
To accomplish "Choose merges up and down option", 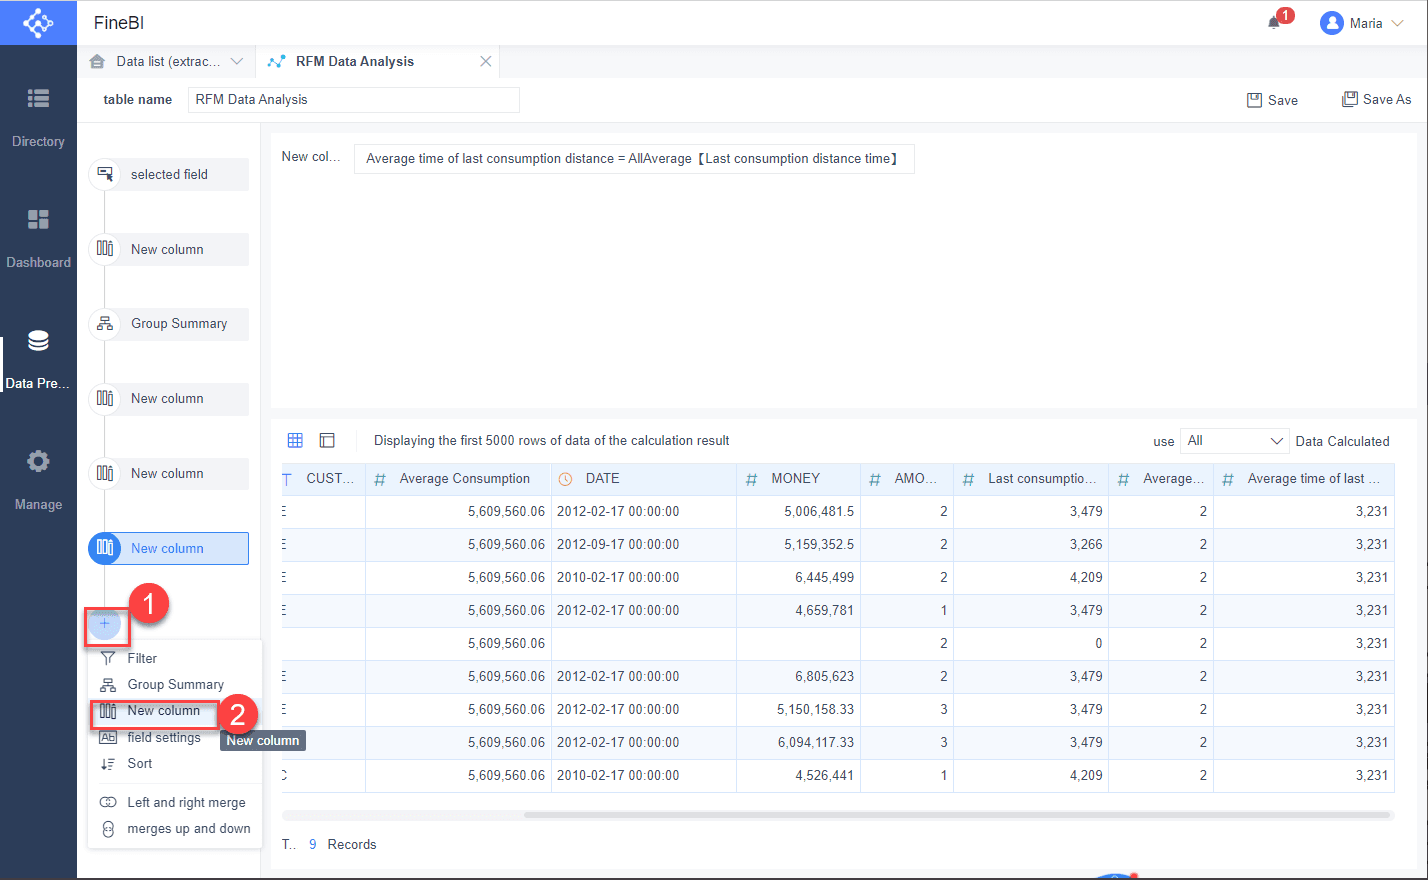I will (174, 828).
